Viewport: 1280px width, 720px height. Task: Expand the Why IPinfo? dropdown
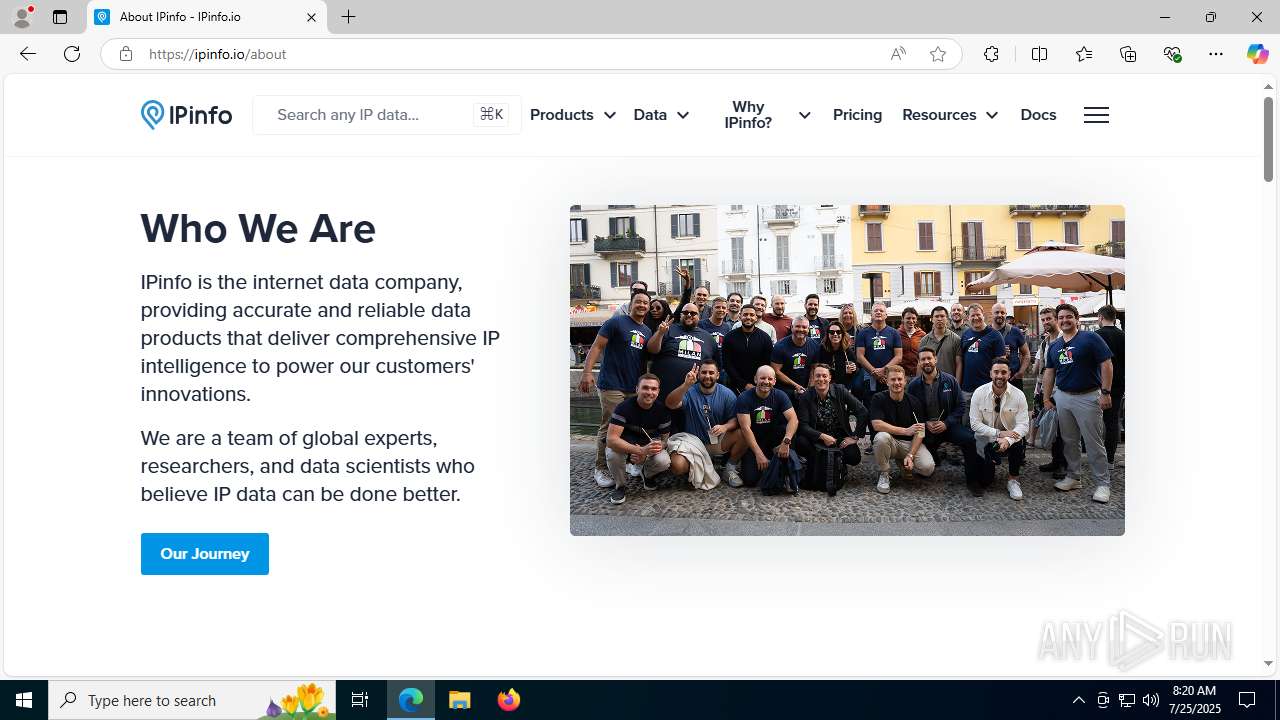(x=768, y=115)
